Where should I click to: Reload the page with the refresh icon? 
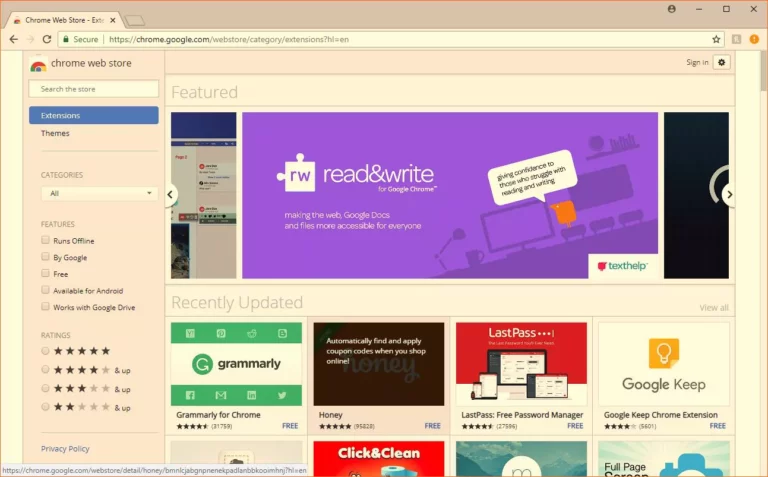point(47,39)
